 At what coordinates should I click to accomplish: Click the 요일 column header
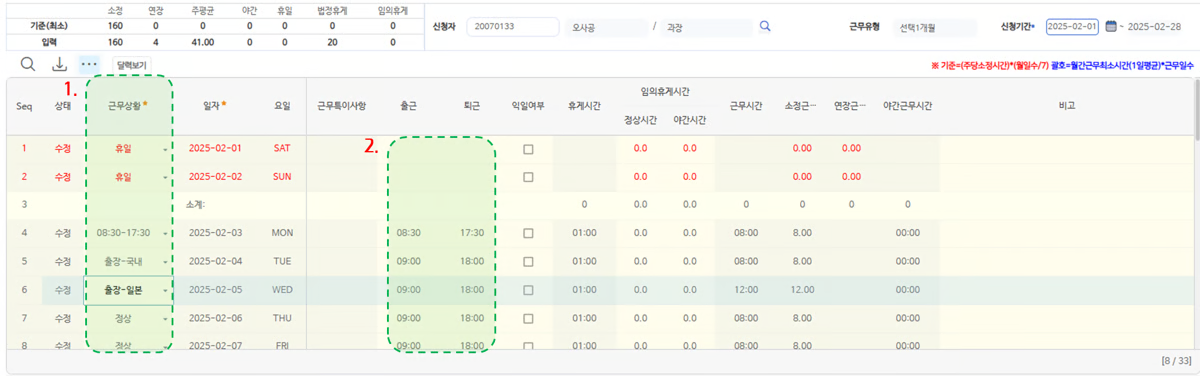coord(283,105)
